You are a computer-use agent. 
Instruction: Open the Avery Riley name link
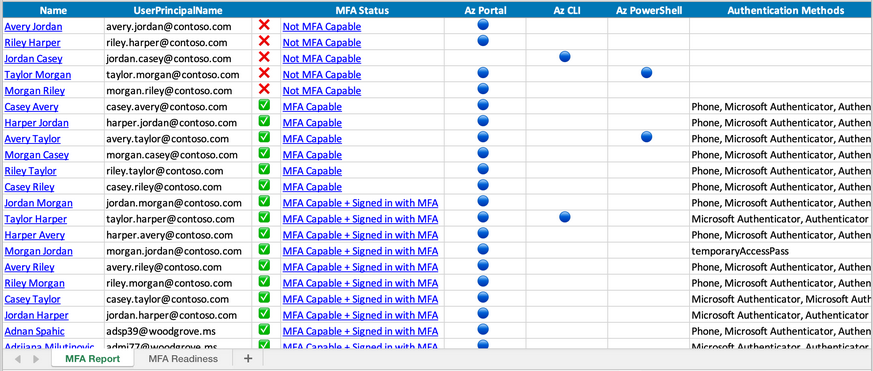(x=30, y=267)
